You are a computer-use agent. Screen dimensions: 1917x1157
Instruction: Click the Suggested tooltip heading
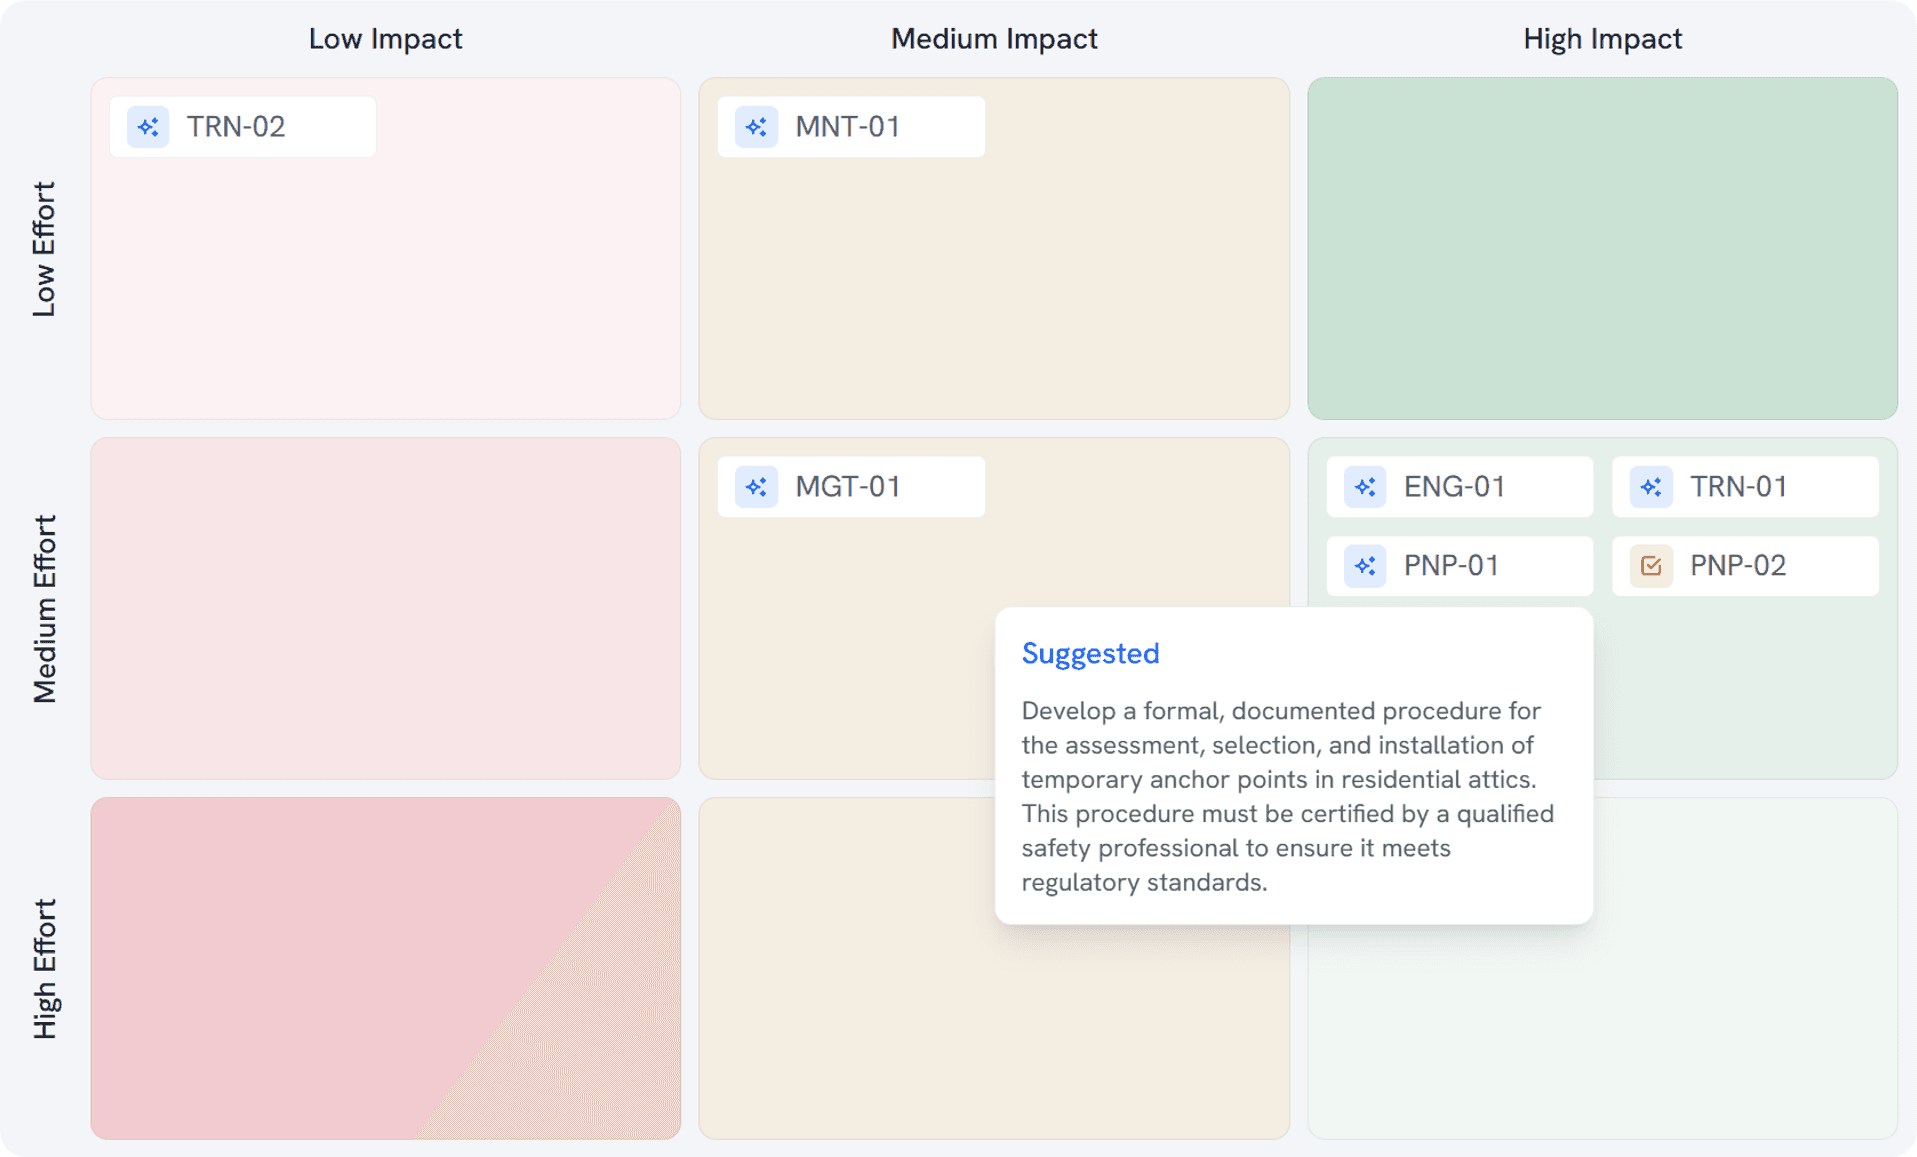[1090, 653]
